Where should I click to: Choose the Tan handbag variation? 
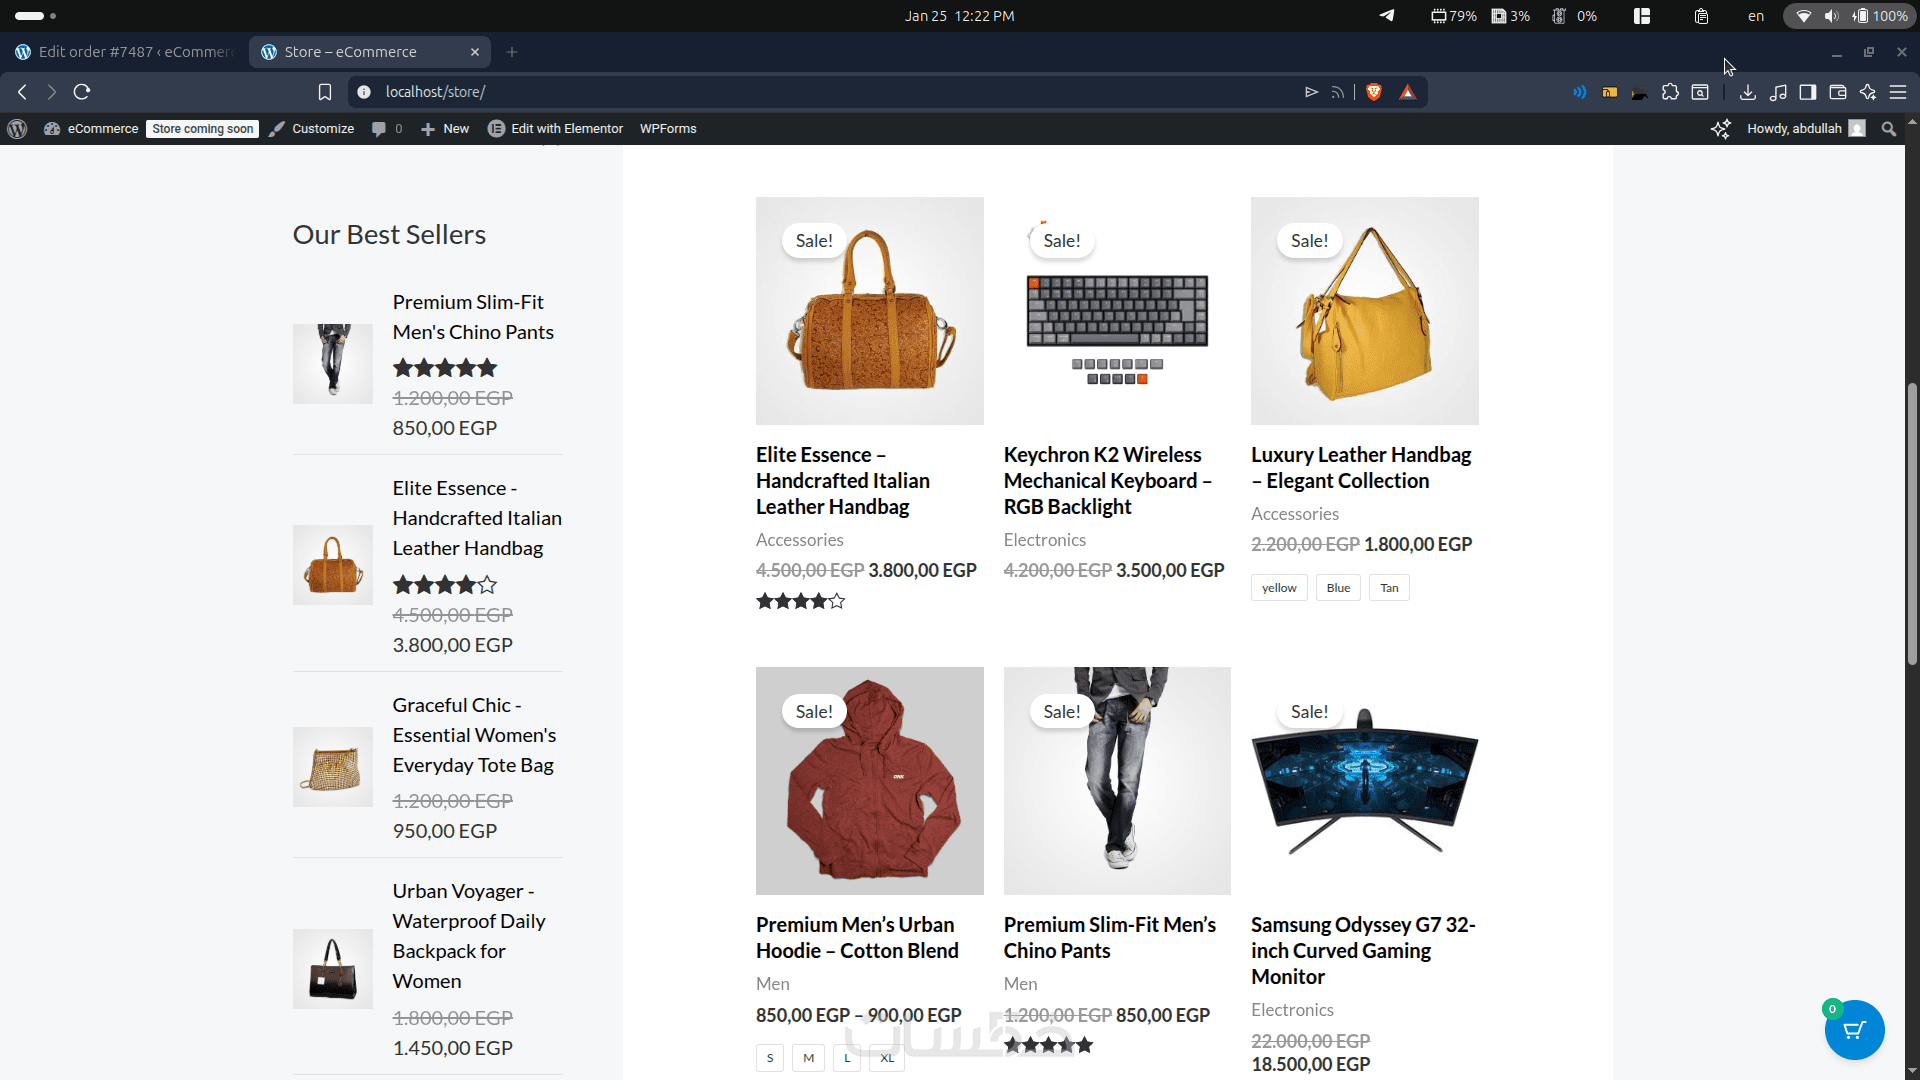coord(1389,588)
